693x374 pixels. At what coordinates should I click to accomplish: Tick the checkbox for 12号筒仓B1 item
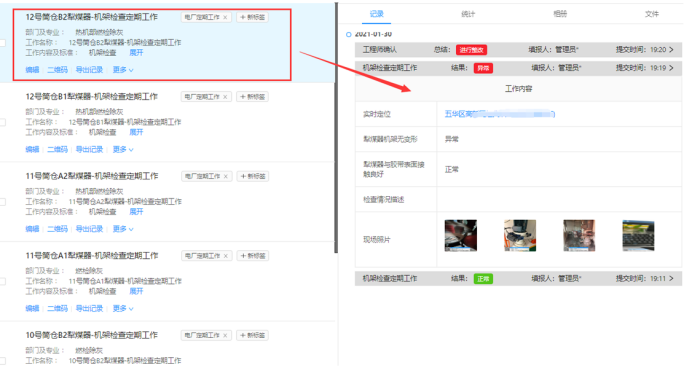(2, 122)
